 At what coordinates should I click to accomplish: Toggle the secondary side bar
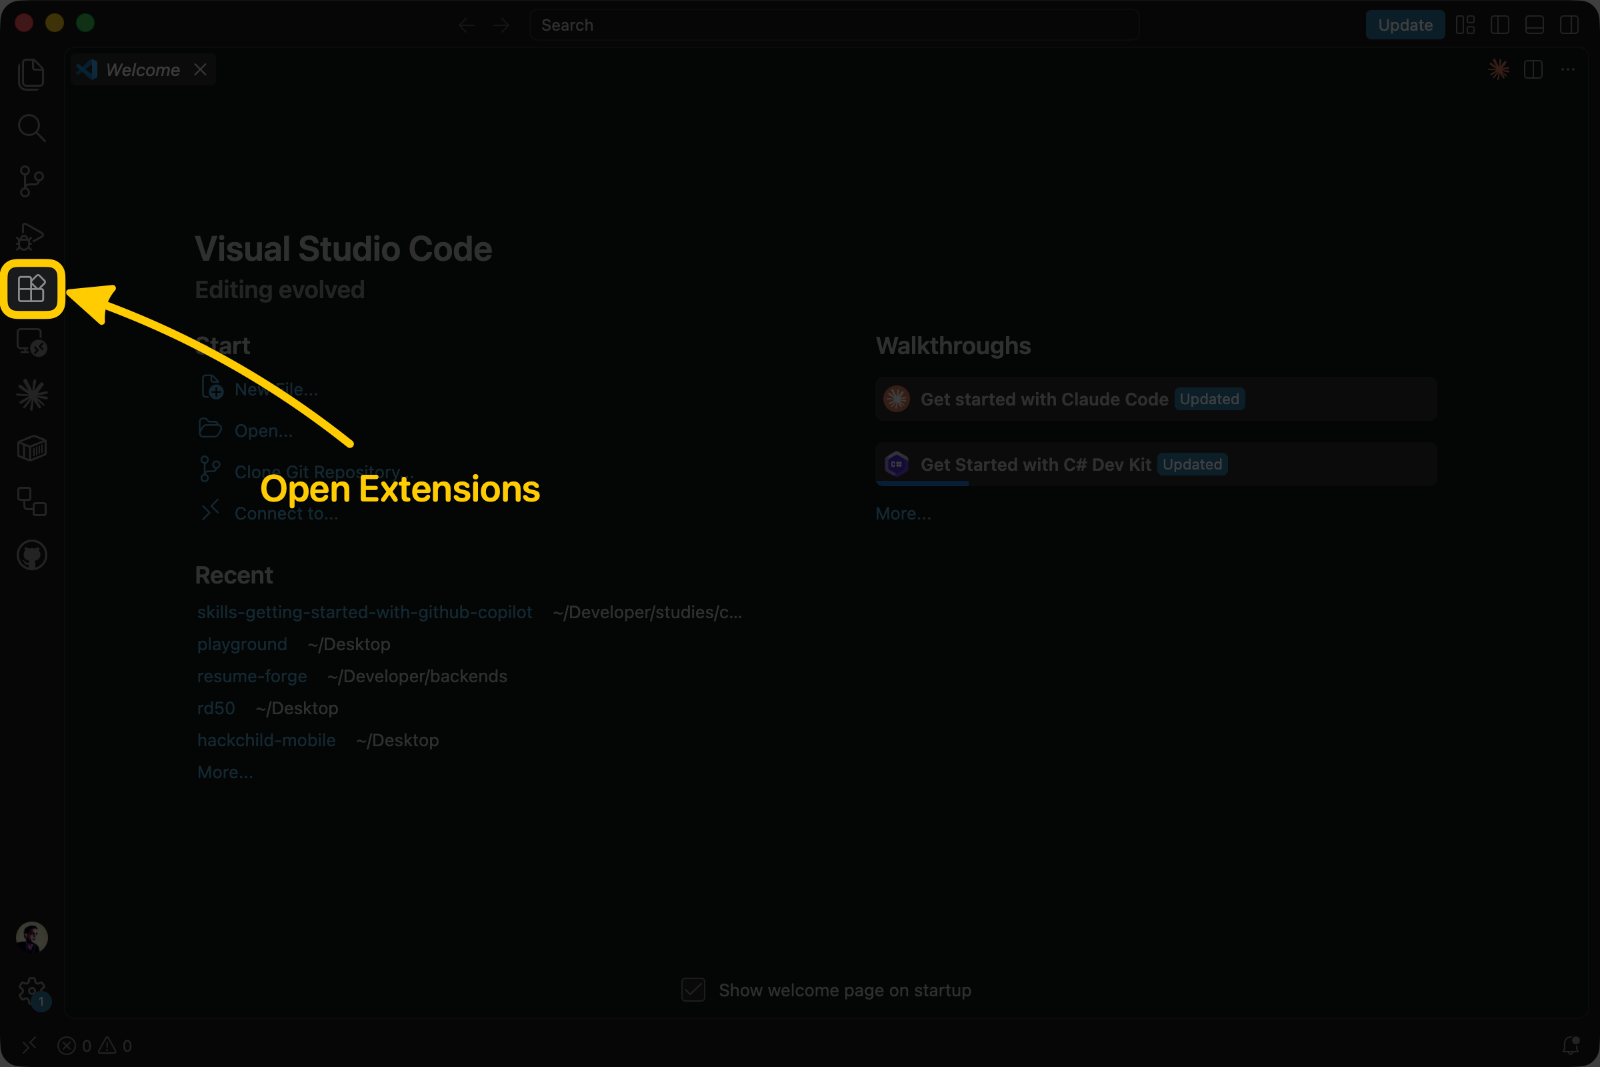[x=1570, y=25]
